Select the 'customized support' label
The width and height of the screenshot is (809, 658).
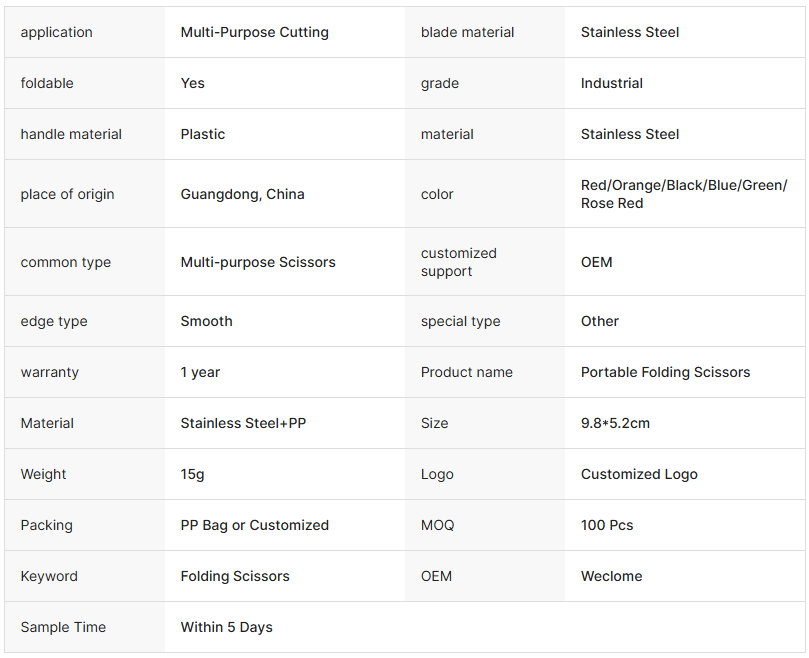pyautogui.click(x=458, y=262)
